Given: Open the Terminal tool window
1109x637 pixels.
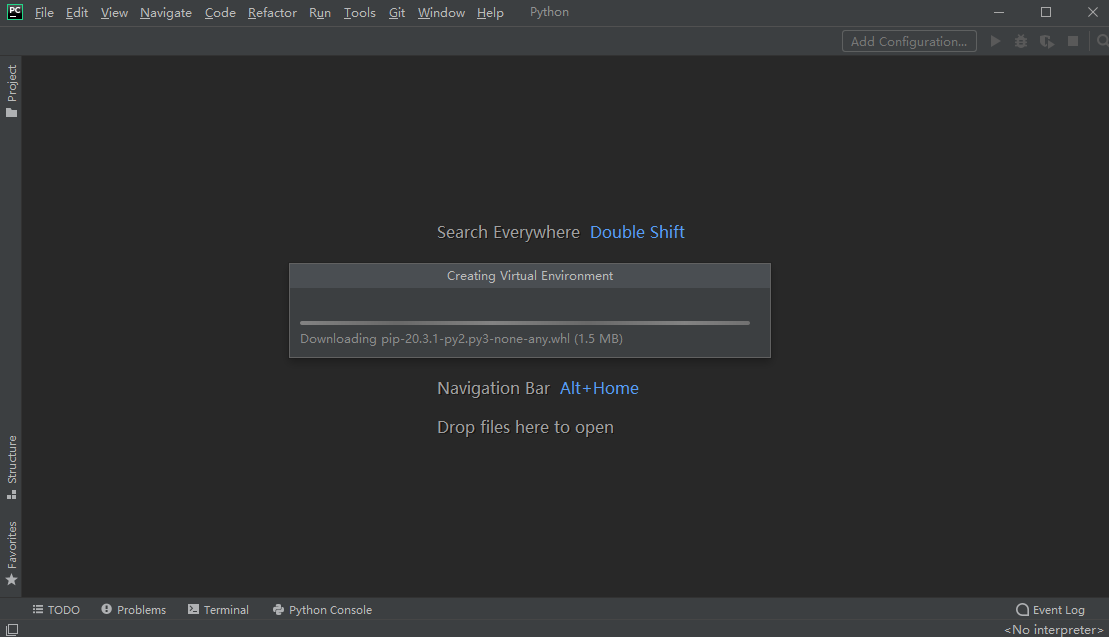Looking at the screenshot, I should click(x=218, y=609).
